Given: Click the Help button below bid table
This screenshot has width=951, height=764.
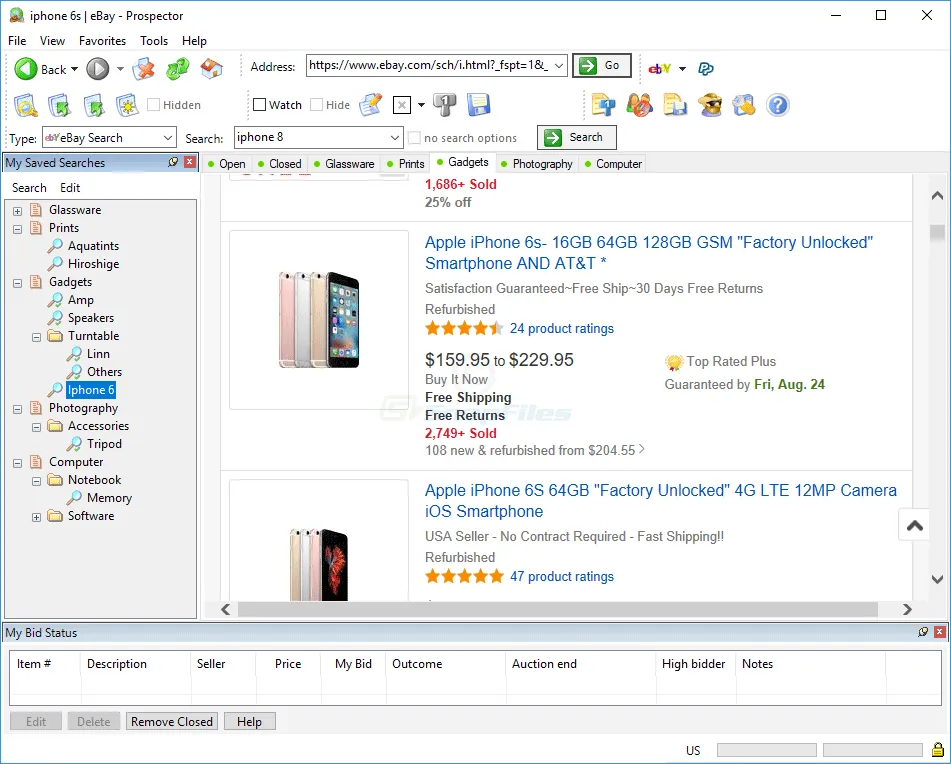Looking at the screenshot, I should 249,722.
